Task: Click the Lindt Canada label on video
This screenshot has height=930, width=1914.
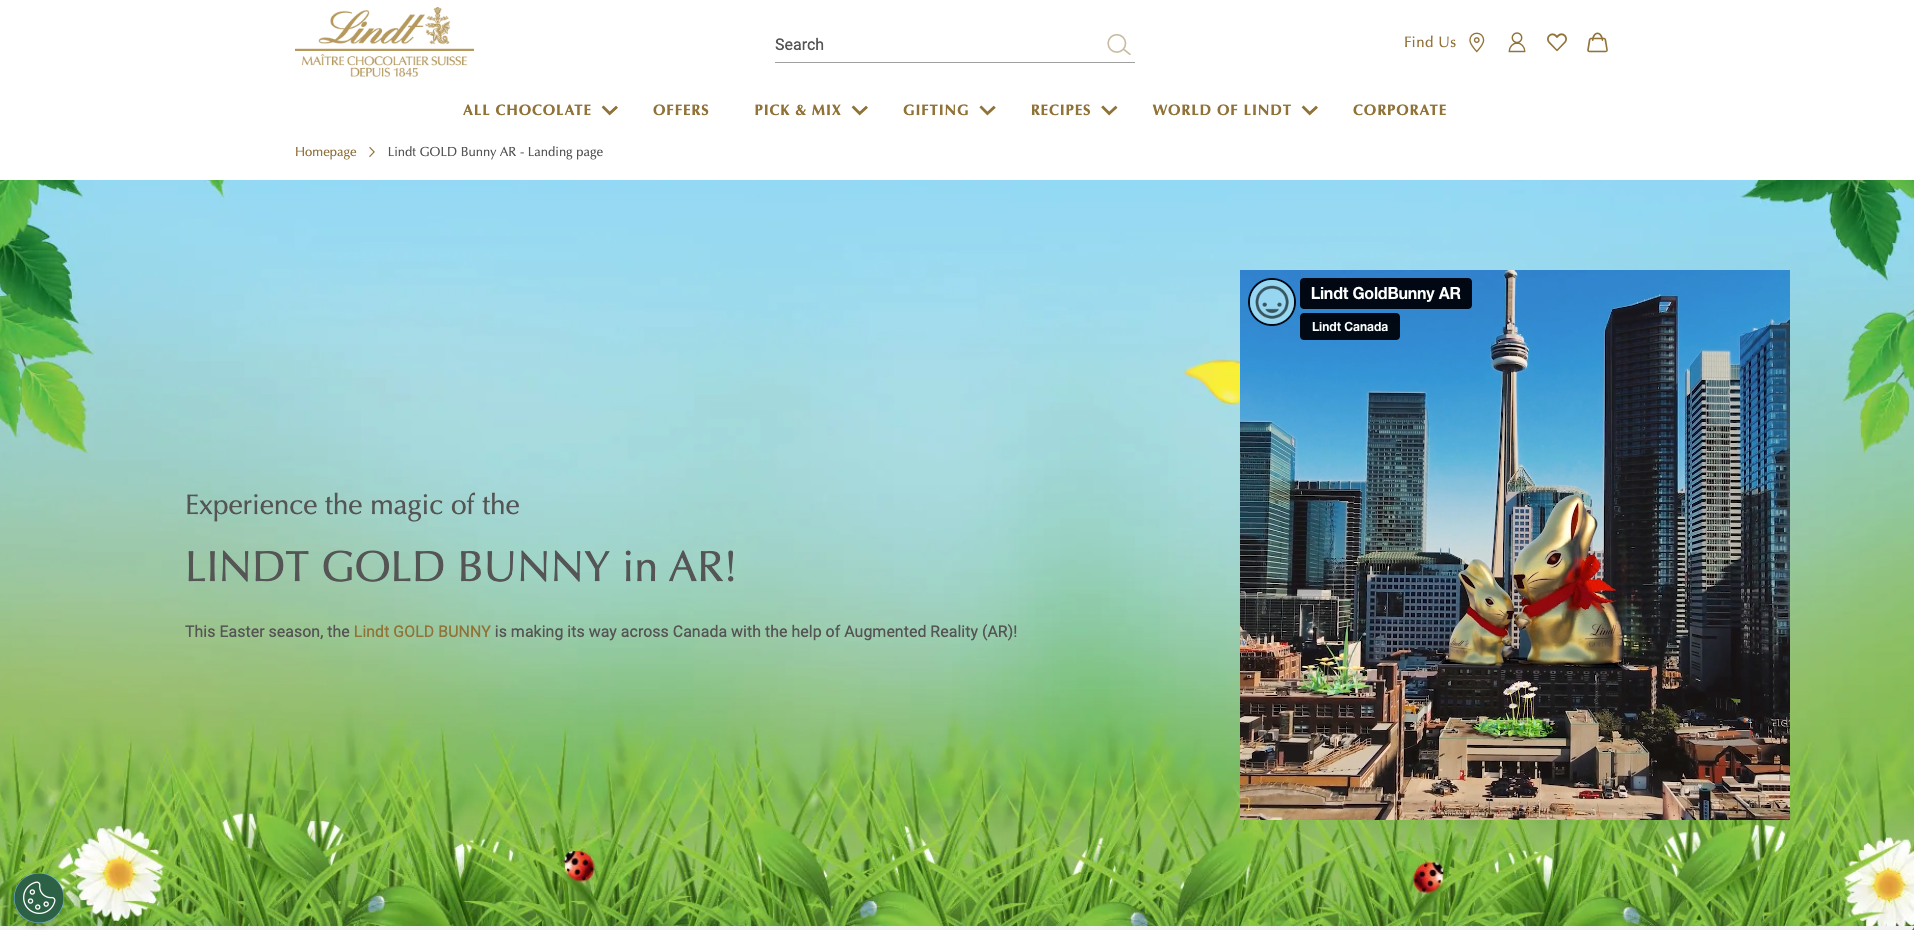Action: coord(1349,327)
